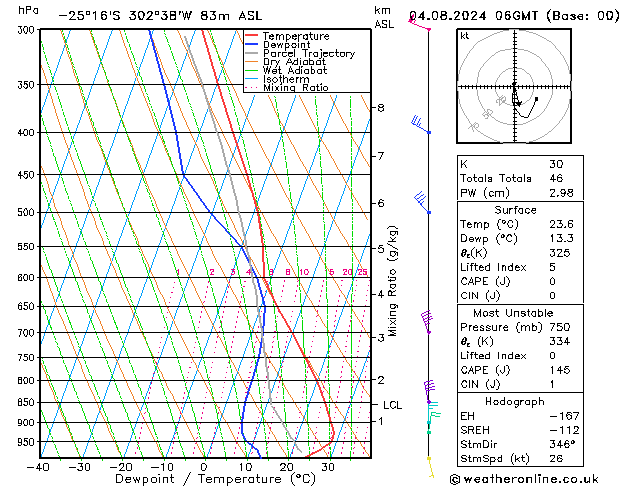
Task: Click the 8 km altitude tick label
Action: pyautogui.click(x=380, y=108)
